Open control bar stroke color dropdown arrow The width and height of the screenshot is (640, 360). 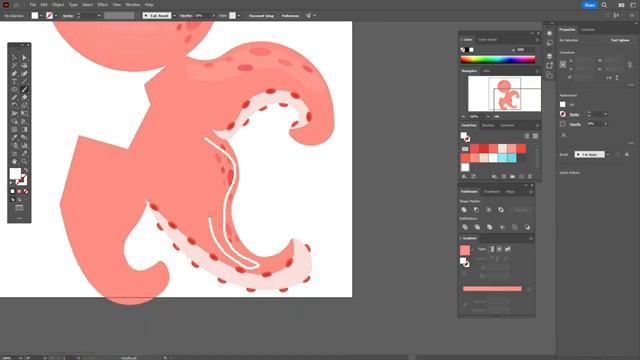(x=56, y=16)
